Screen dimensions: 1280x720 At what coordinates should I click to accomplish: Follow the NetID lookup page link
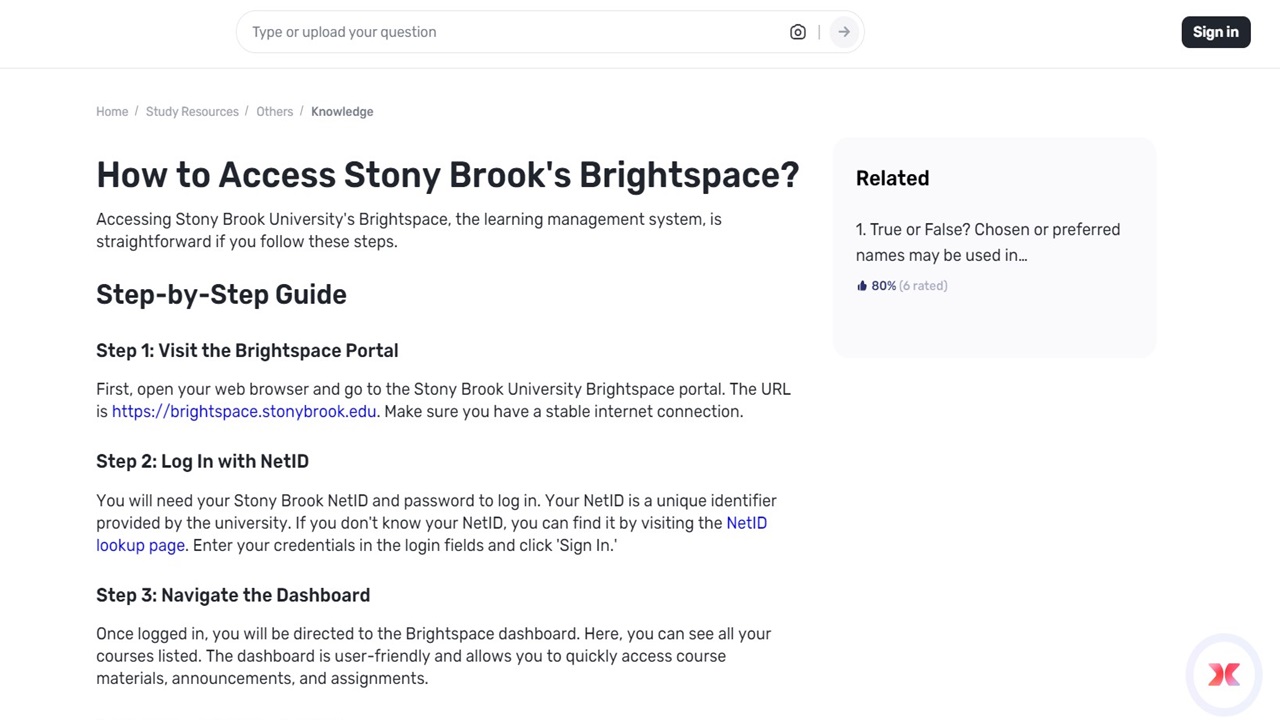[x=140, y=546]
